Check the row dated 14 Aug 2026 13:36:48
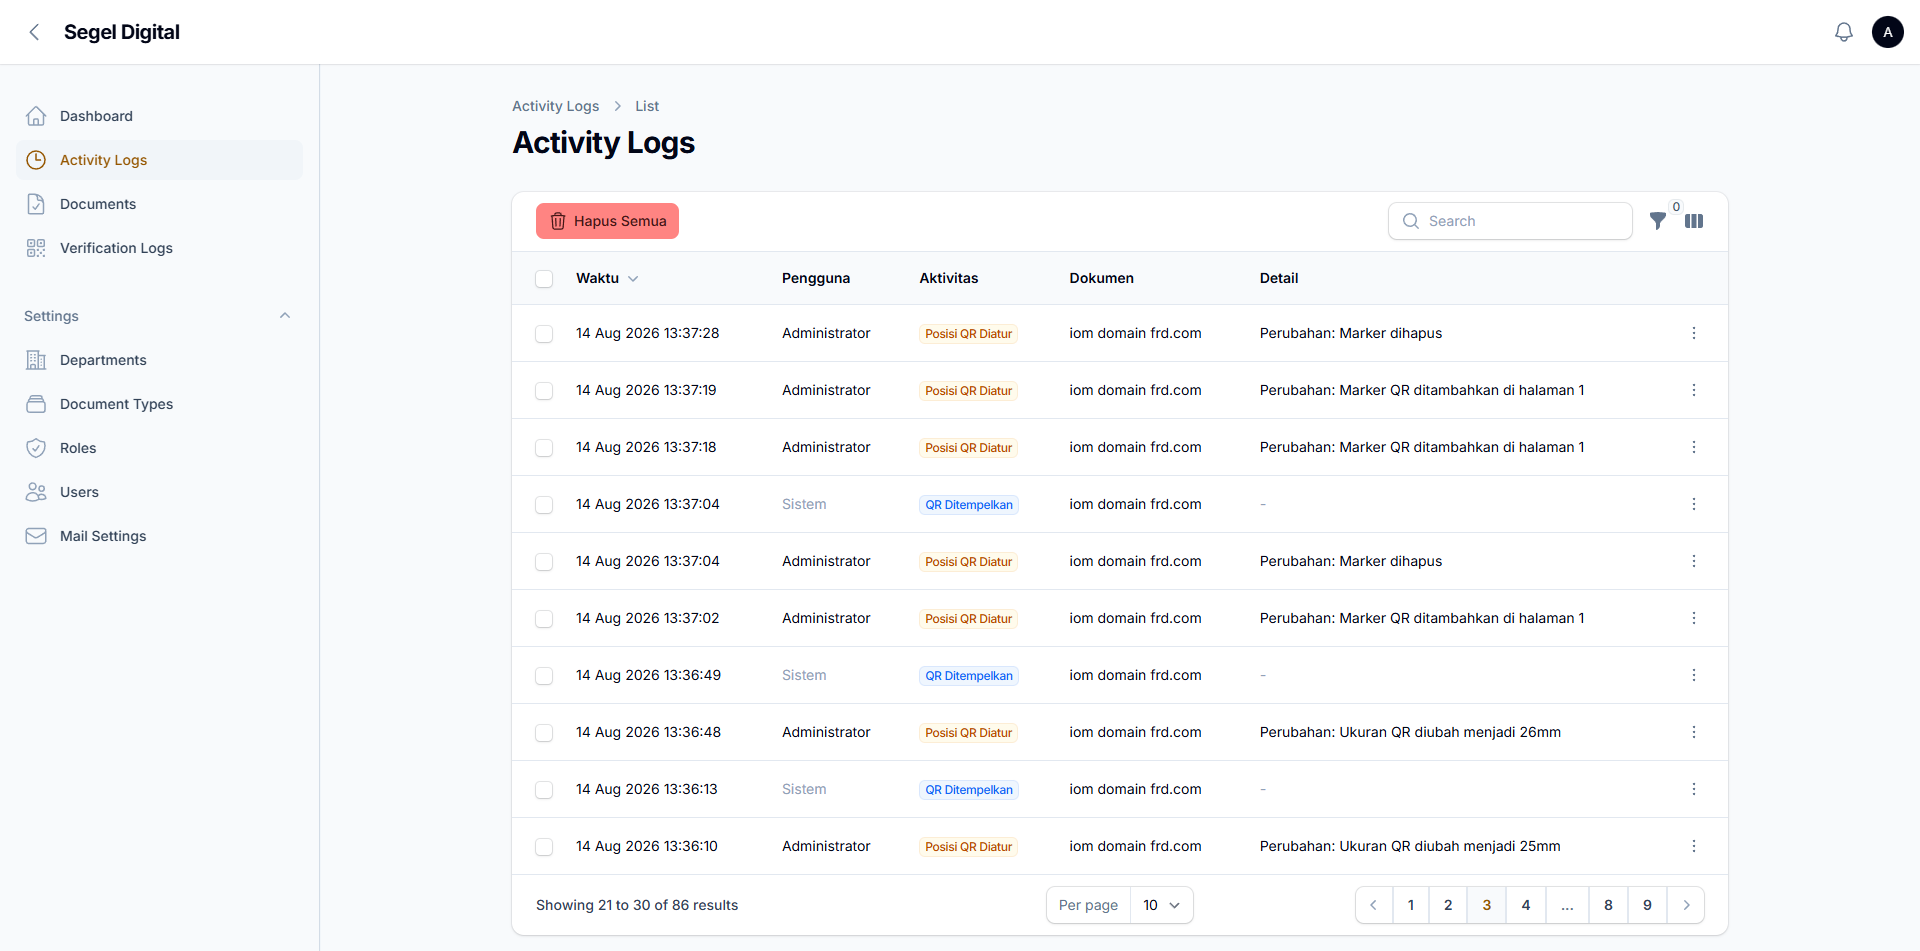Screen dimensions: 1920x951 coord(544,733)
